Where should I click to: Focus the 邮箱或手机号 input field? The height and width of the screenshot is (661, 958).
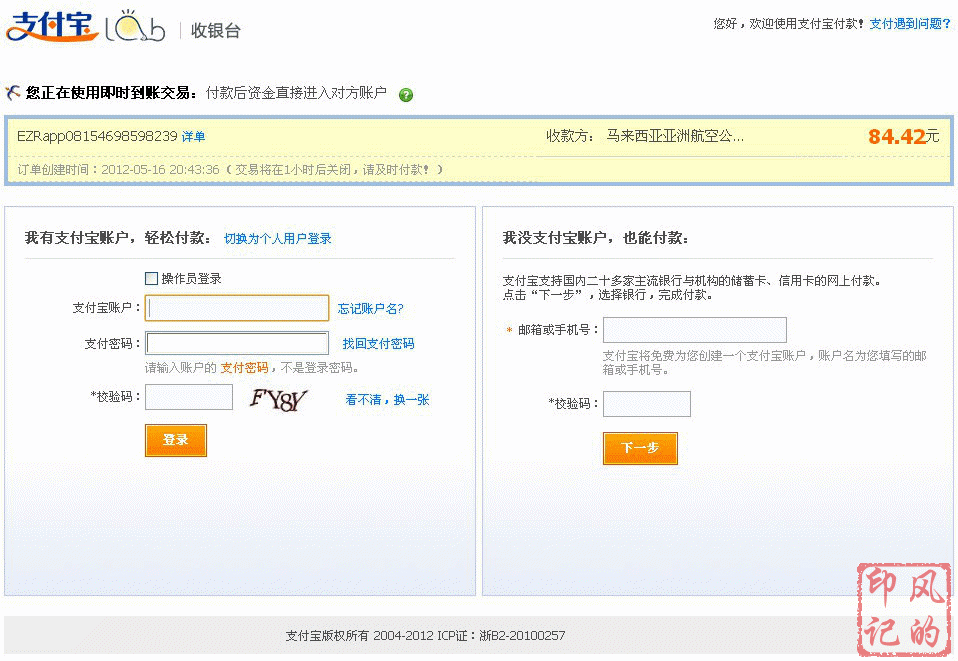pos(695,330)
